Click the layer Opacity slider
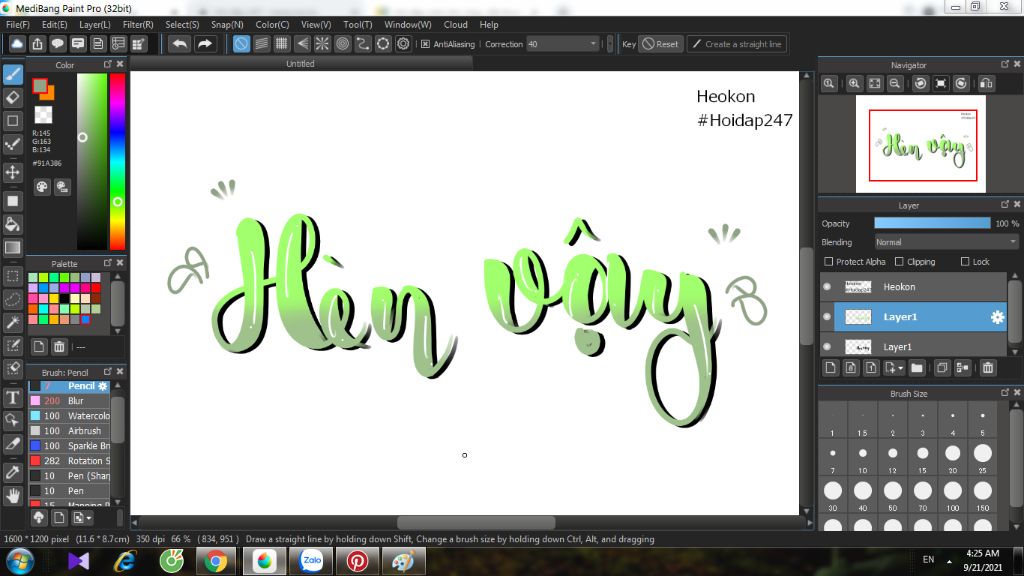Image resolution: width=1024 pixels, height=576 pixels. (x=932, y=223)
